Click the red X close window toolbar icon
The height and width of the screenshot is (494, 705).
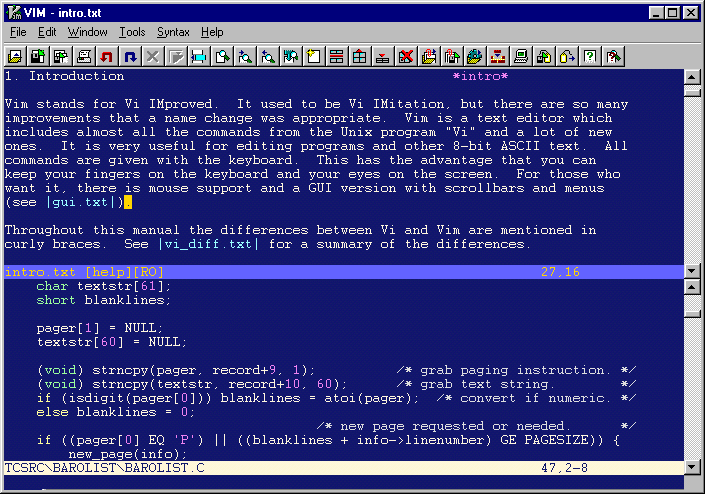pos(405,56)
